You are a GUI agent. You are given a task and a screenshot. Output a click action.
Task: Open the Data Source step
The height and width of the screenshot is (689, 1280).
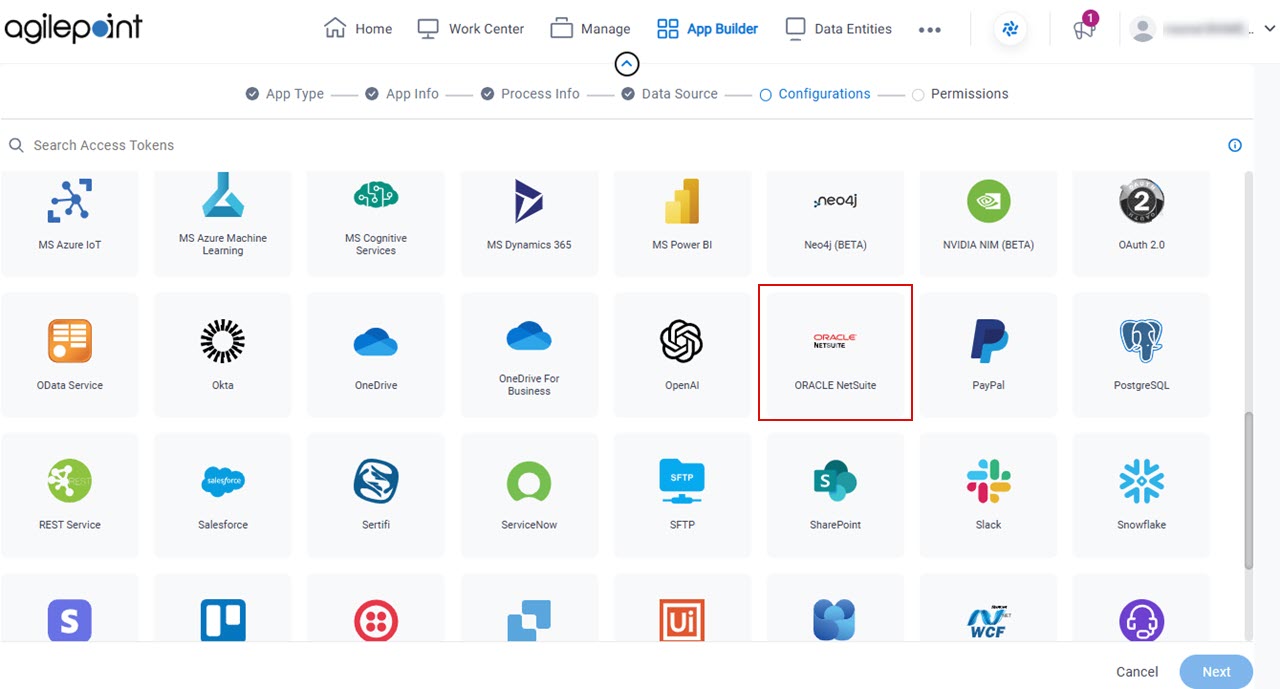point(669,94)
